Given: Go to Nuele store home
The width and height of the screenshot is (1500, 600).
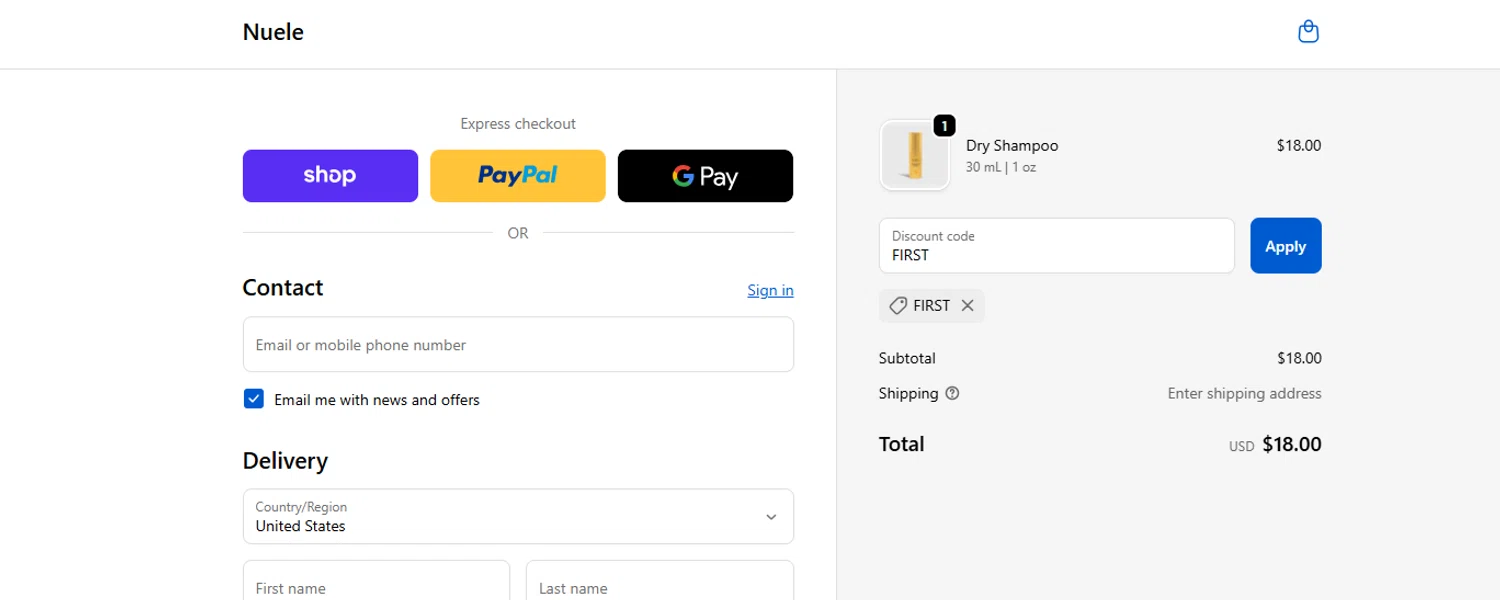Looking at the screenshot, I should (x=273, y=32).
